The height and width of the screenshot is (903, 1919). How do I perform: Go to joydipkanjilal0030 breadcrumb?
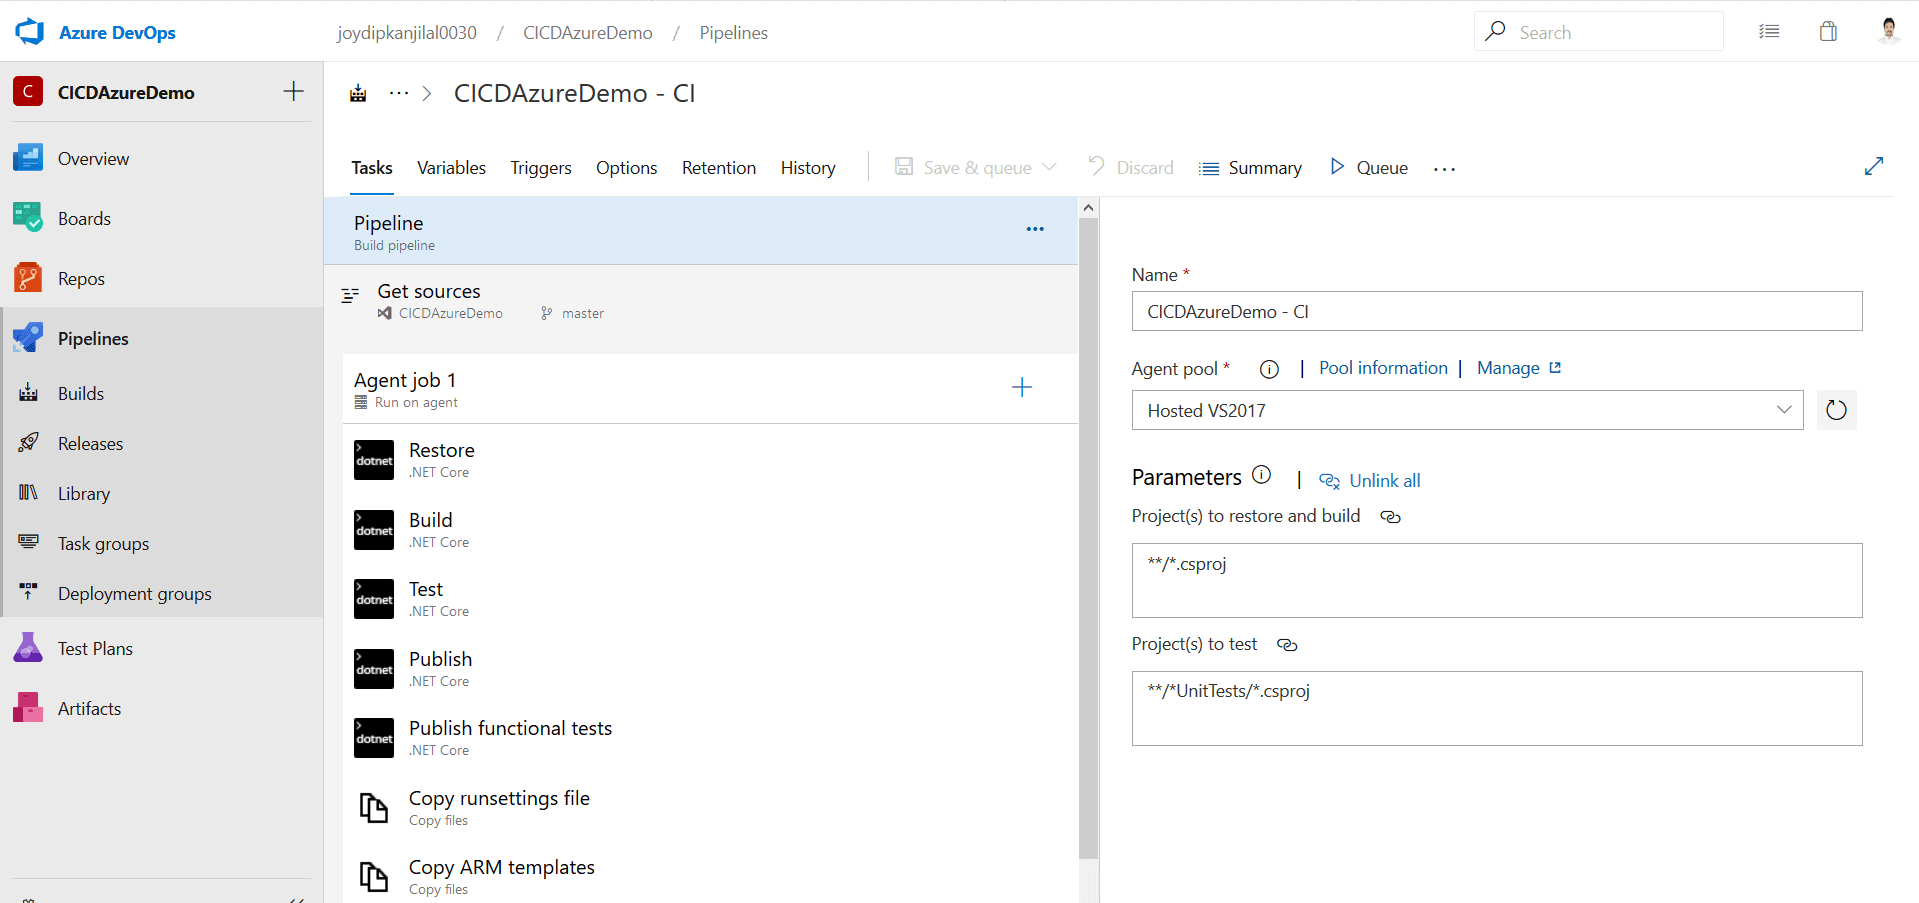coord(407,33)
